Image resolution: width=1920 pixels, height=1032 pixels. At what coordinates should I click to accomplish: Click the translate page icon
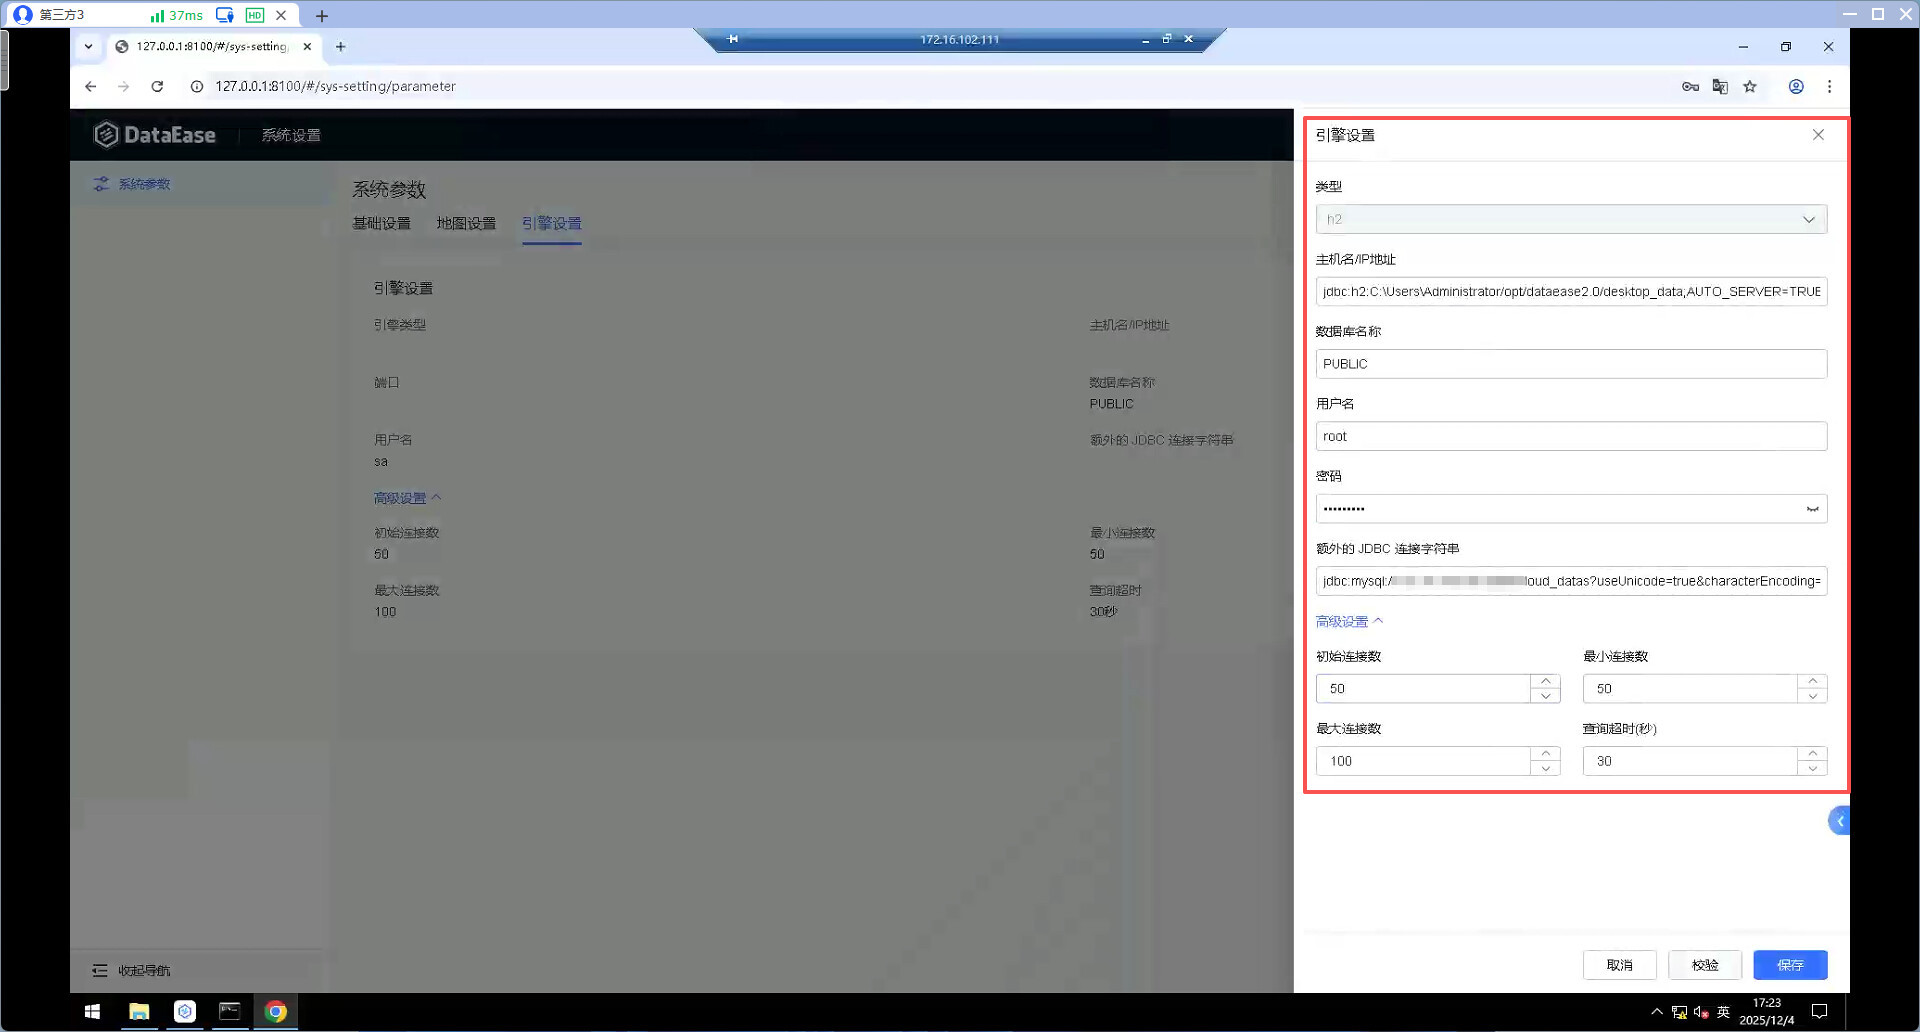click(x=1720, y=87)
